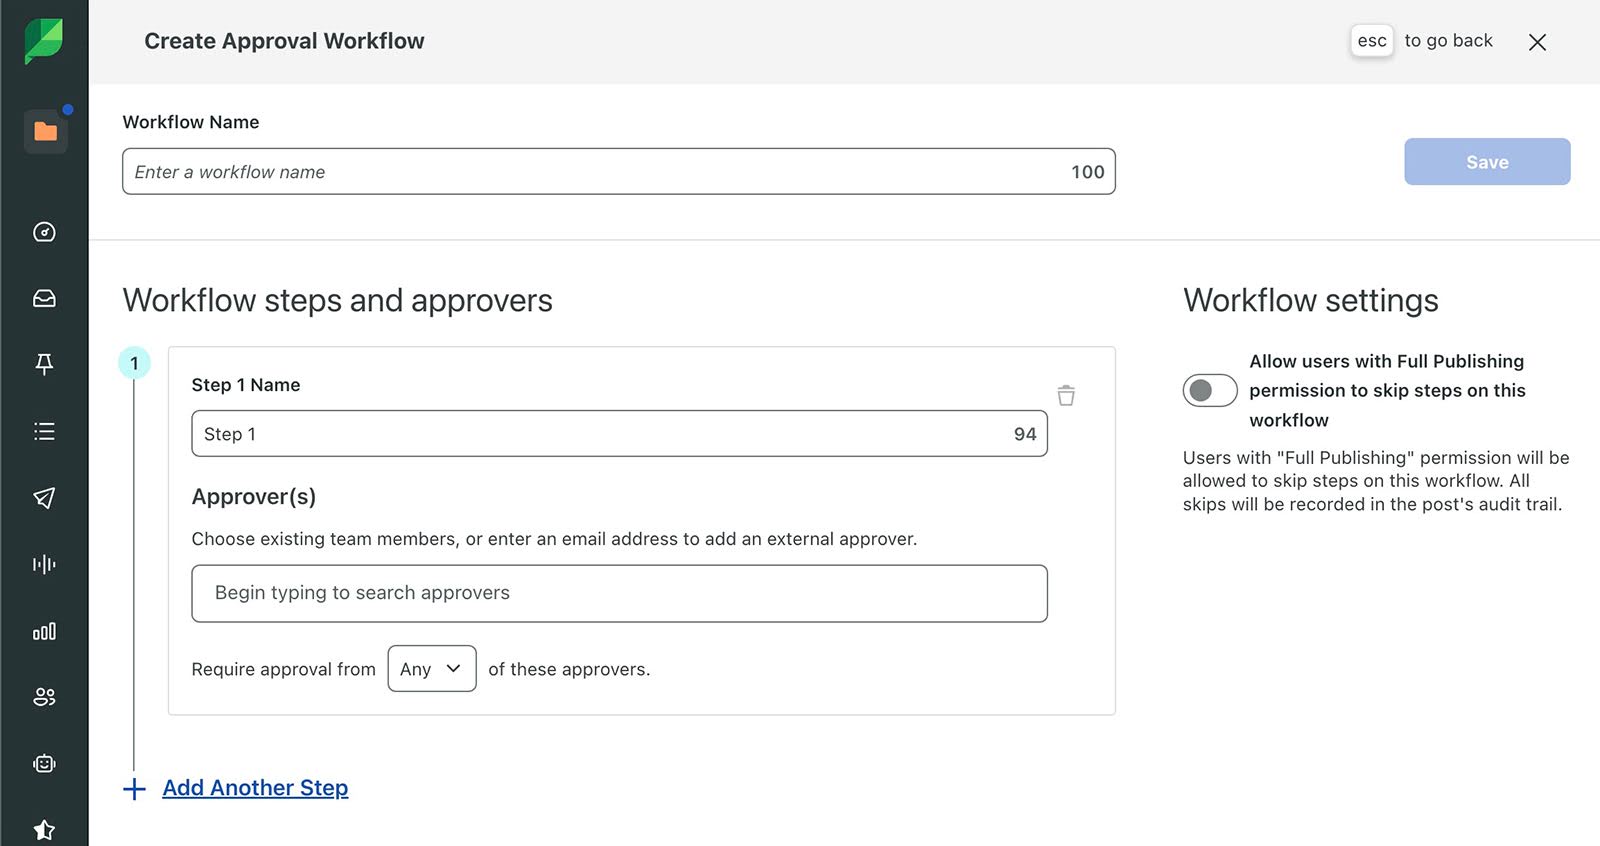Open the star icon in the sidebar
Image resolution: width=1600 pixels, height=846 pixels.
pyautogui.click(x=44, y=829)
